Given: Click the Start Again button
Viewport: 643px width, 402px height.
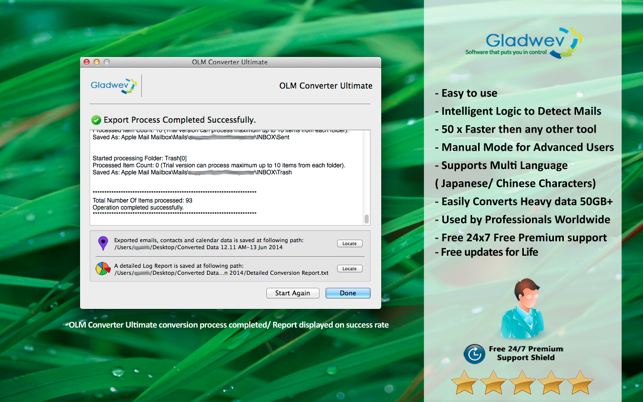Looking at the screenshot, I should (292, 293).
